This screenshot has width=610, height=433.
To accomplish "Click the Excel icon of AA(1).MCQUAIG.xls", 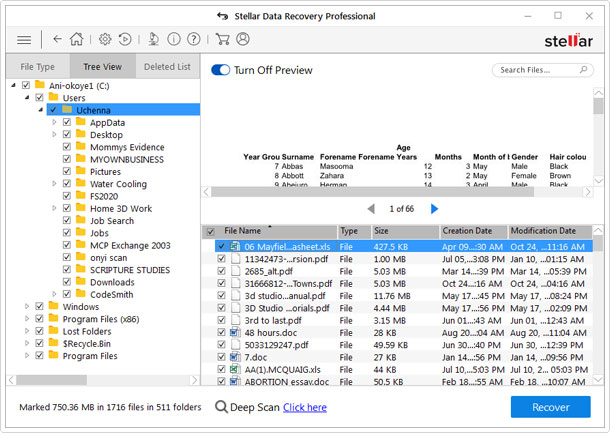I will coord(235,369).
